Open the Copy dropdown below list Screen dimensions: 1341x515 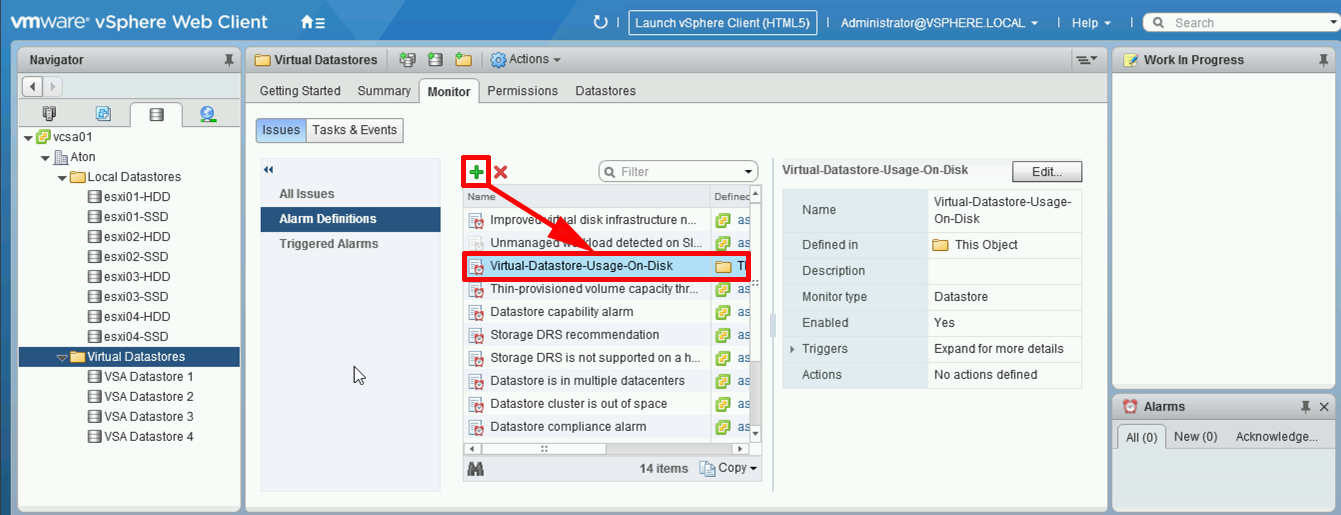click(x=728, y=468)
